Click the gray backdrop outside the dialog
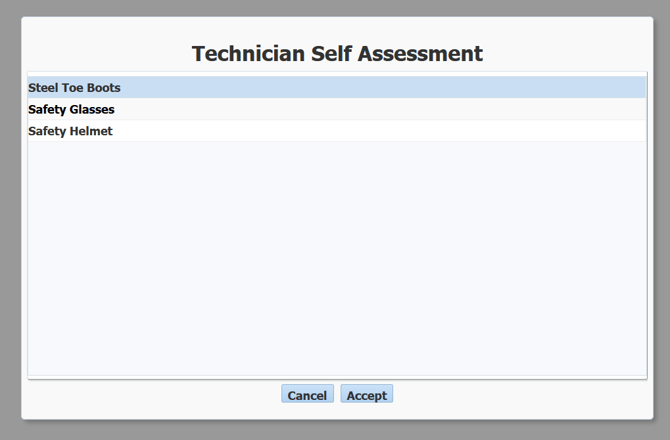670x440 pixels. (10, 220)
